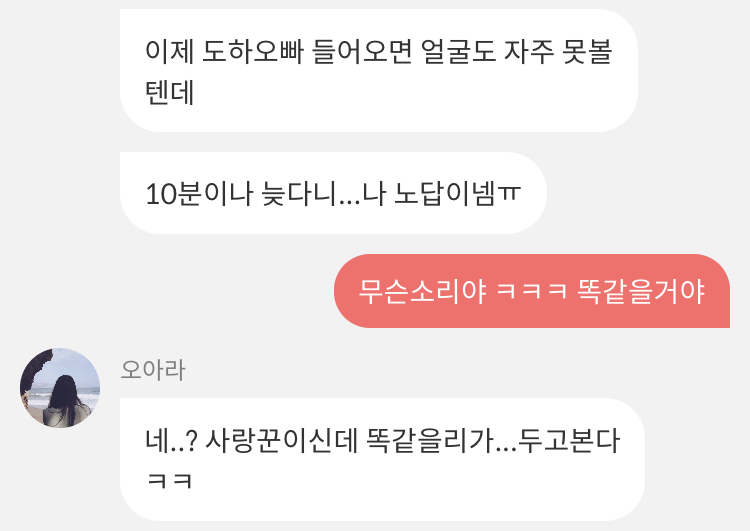Click the word 사랑꾼이신데 in the last message

282,441
